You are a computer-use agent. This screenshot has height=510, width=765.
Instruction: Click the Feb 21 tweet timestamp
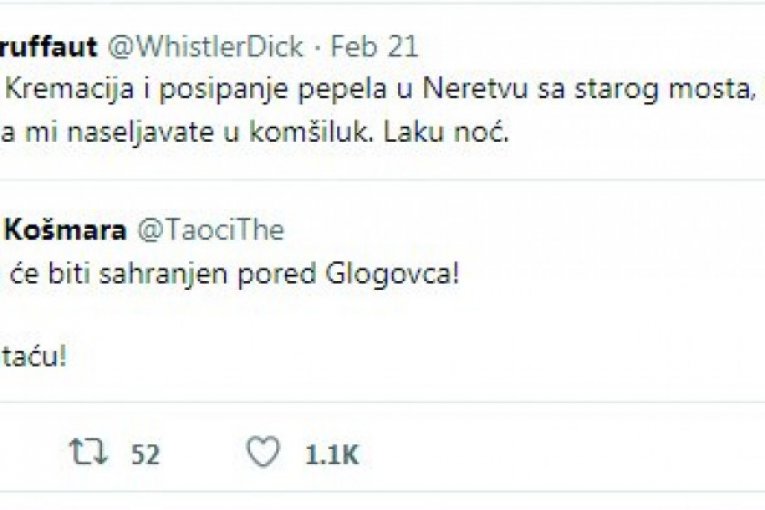click(x=374, y=47)
